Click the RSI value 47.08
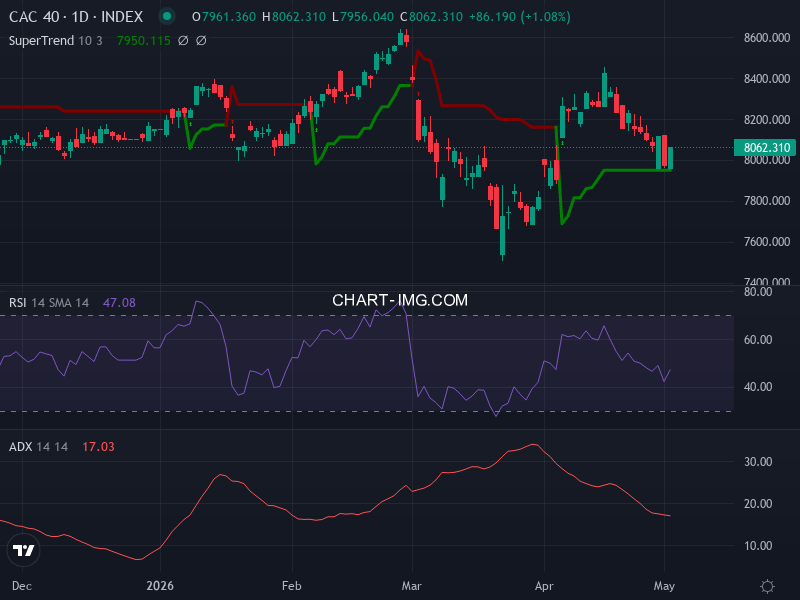The height and width of the screenshot is (600, 800). pos(119,303)
